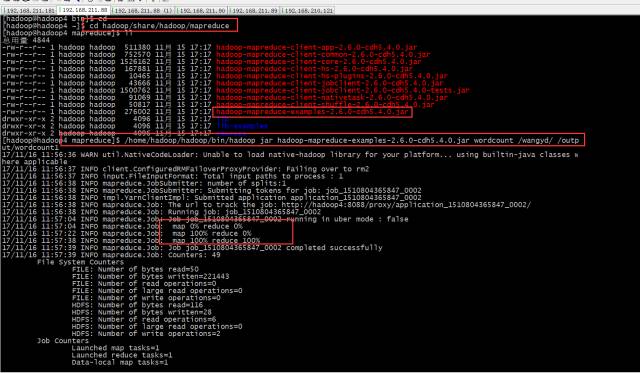Click the 'Counters: 49' log line
Viewport: 640px width, 373px height.
(x=111, y=255)
